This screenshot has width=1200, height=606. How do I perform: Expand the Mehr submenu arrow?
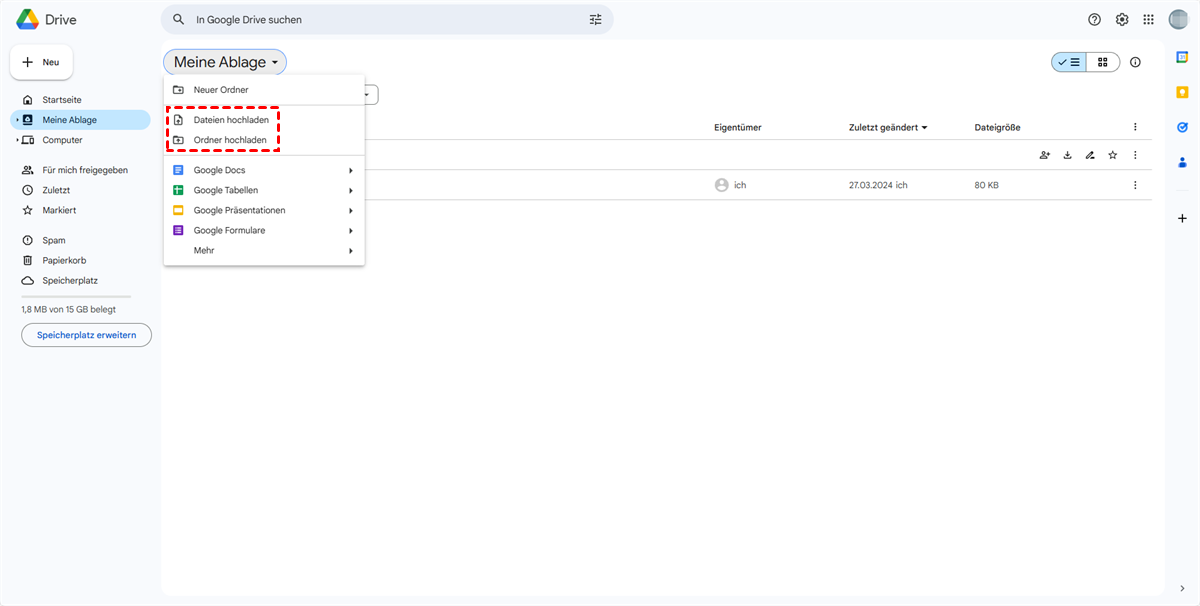pos(351,250)
